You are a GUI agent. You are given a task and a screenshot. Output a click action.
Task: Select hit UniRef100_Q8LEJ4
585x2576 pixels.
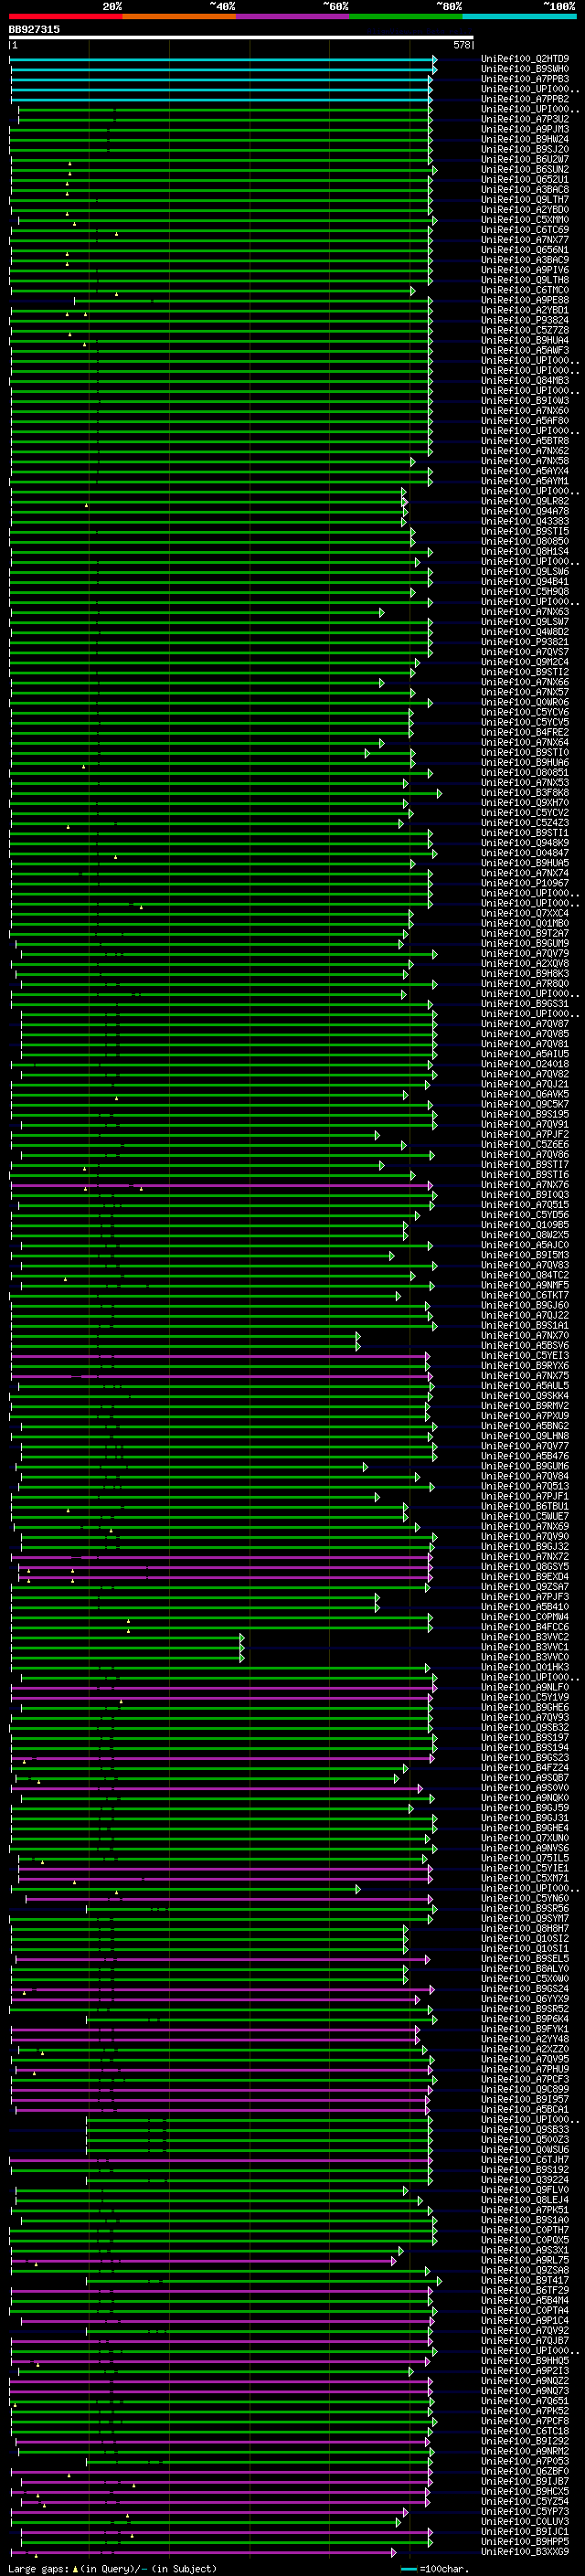(x=525, y=2199)
